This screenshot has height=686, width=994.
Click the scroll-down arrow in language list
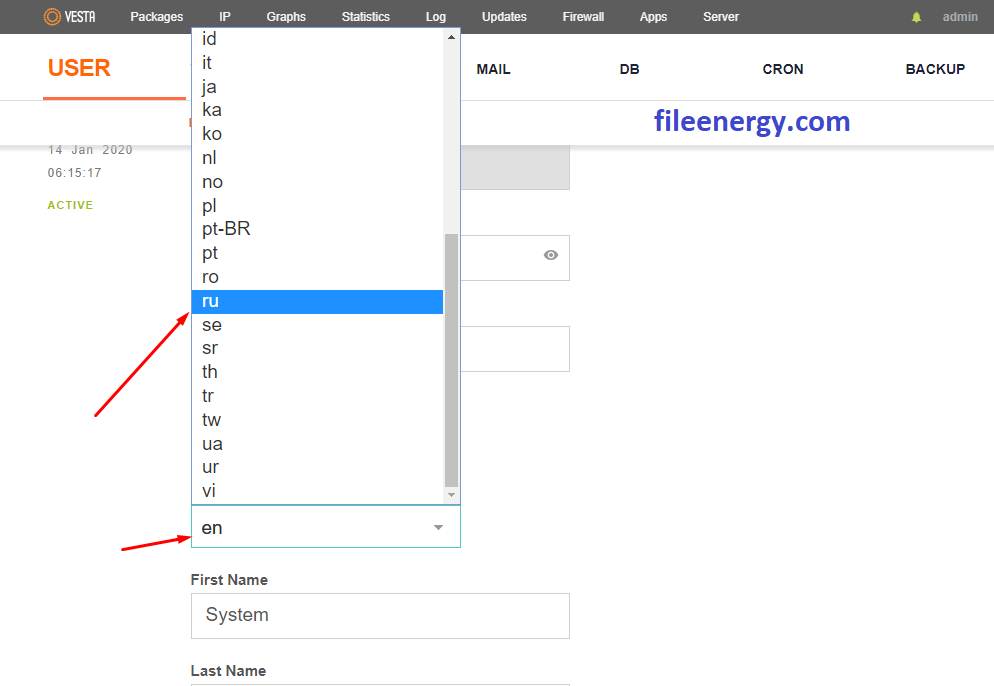pos(451,495)
